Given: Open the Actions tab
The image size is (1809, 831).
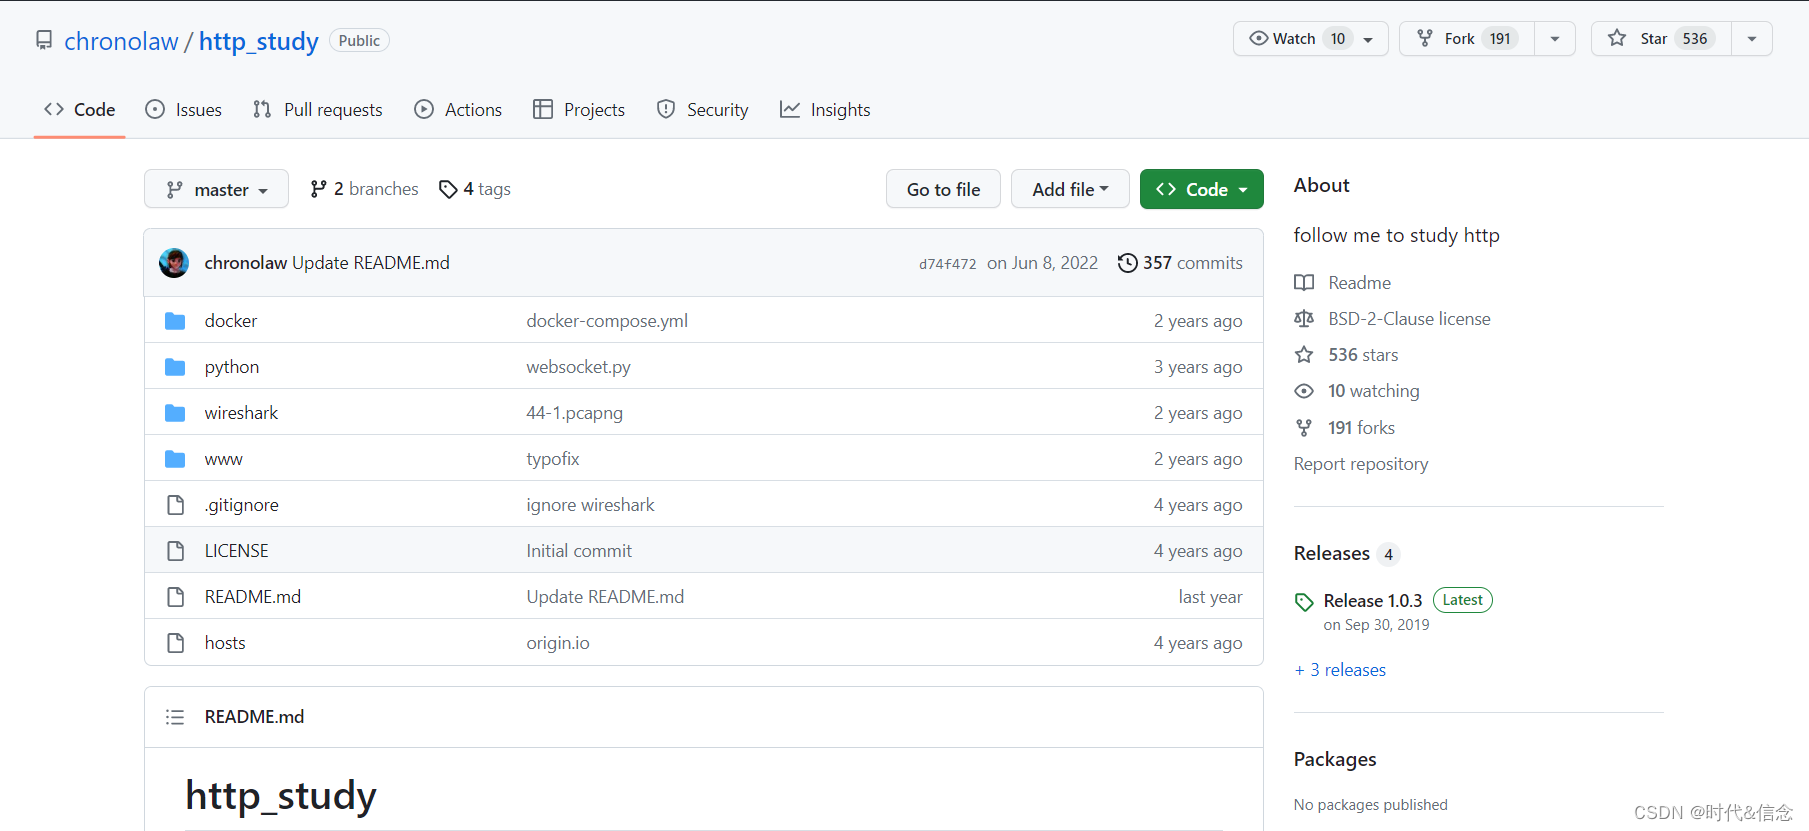Looking at the screenshot, I should click(459, 110).
